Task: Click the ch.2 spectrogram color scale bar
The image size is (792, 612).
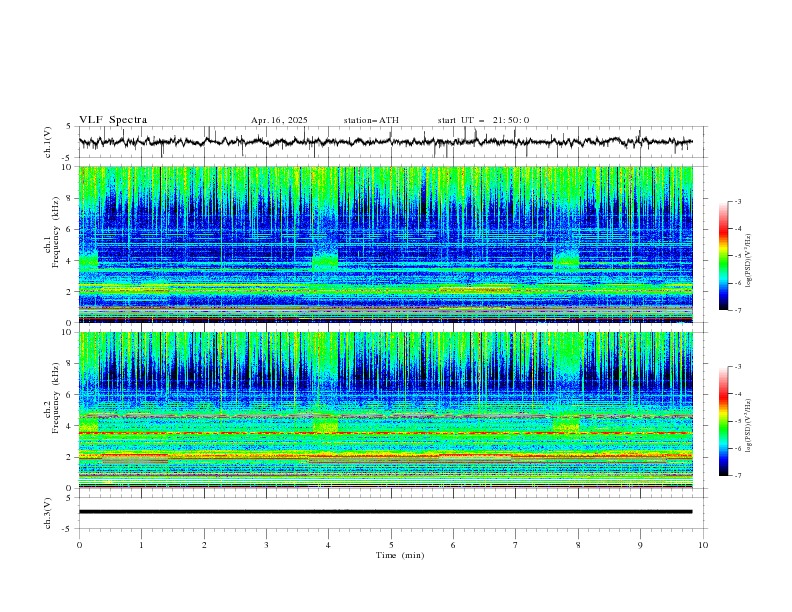Action: click(x=723, y=421)
